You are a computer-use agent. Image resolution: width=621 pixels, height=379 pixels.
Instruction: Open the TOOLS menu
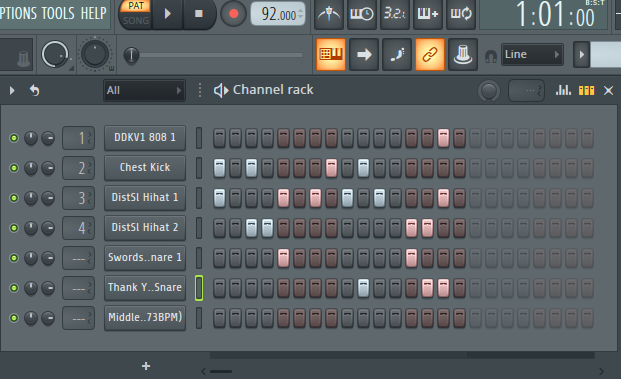click(x=58, y=13)
